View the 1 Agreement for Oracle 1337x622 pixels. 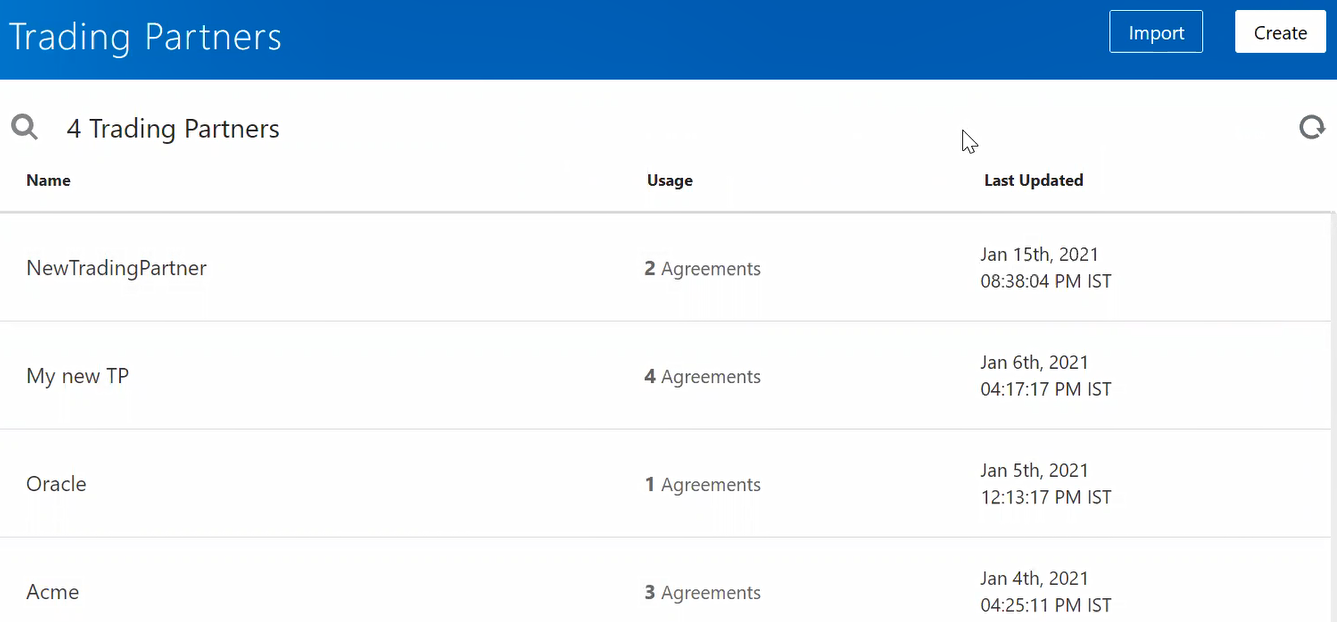(x=702, y=484)
